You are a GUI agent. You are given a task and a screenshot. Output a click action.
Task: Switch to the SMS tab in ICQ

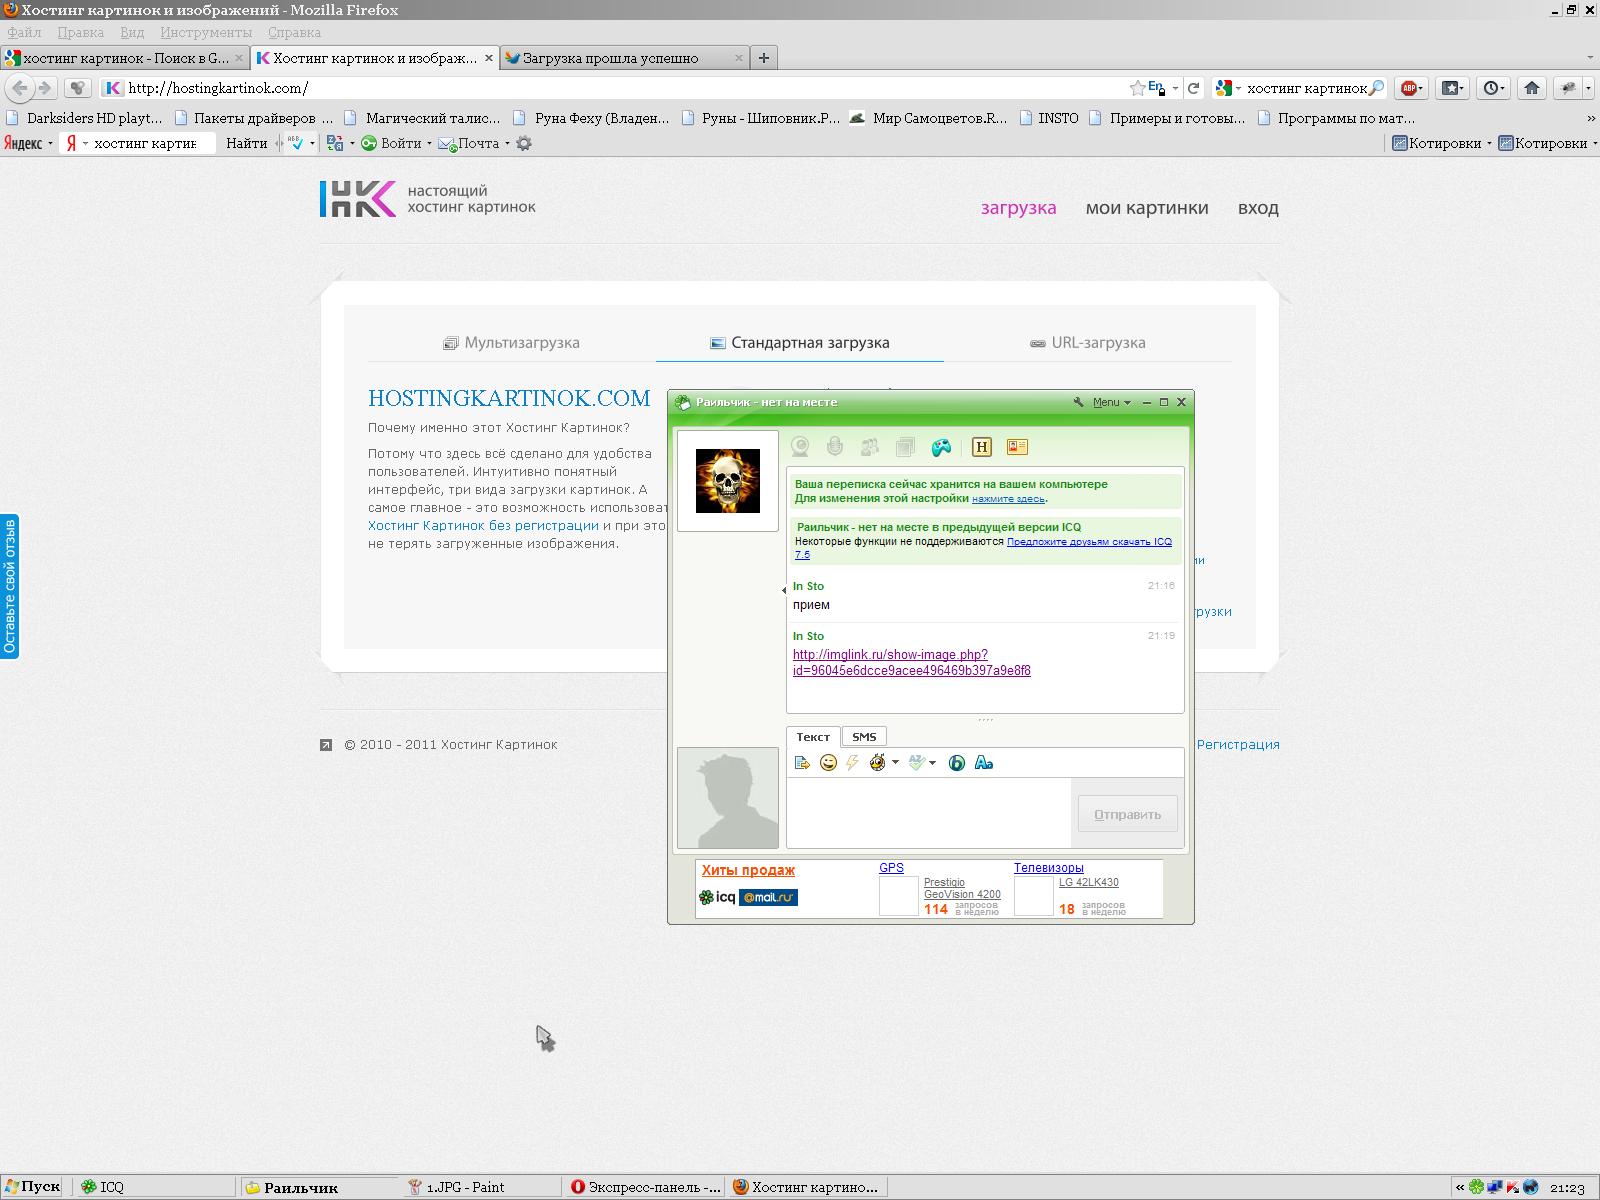[864, 737]
